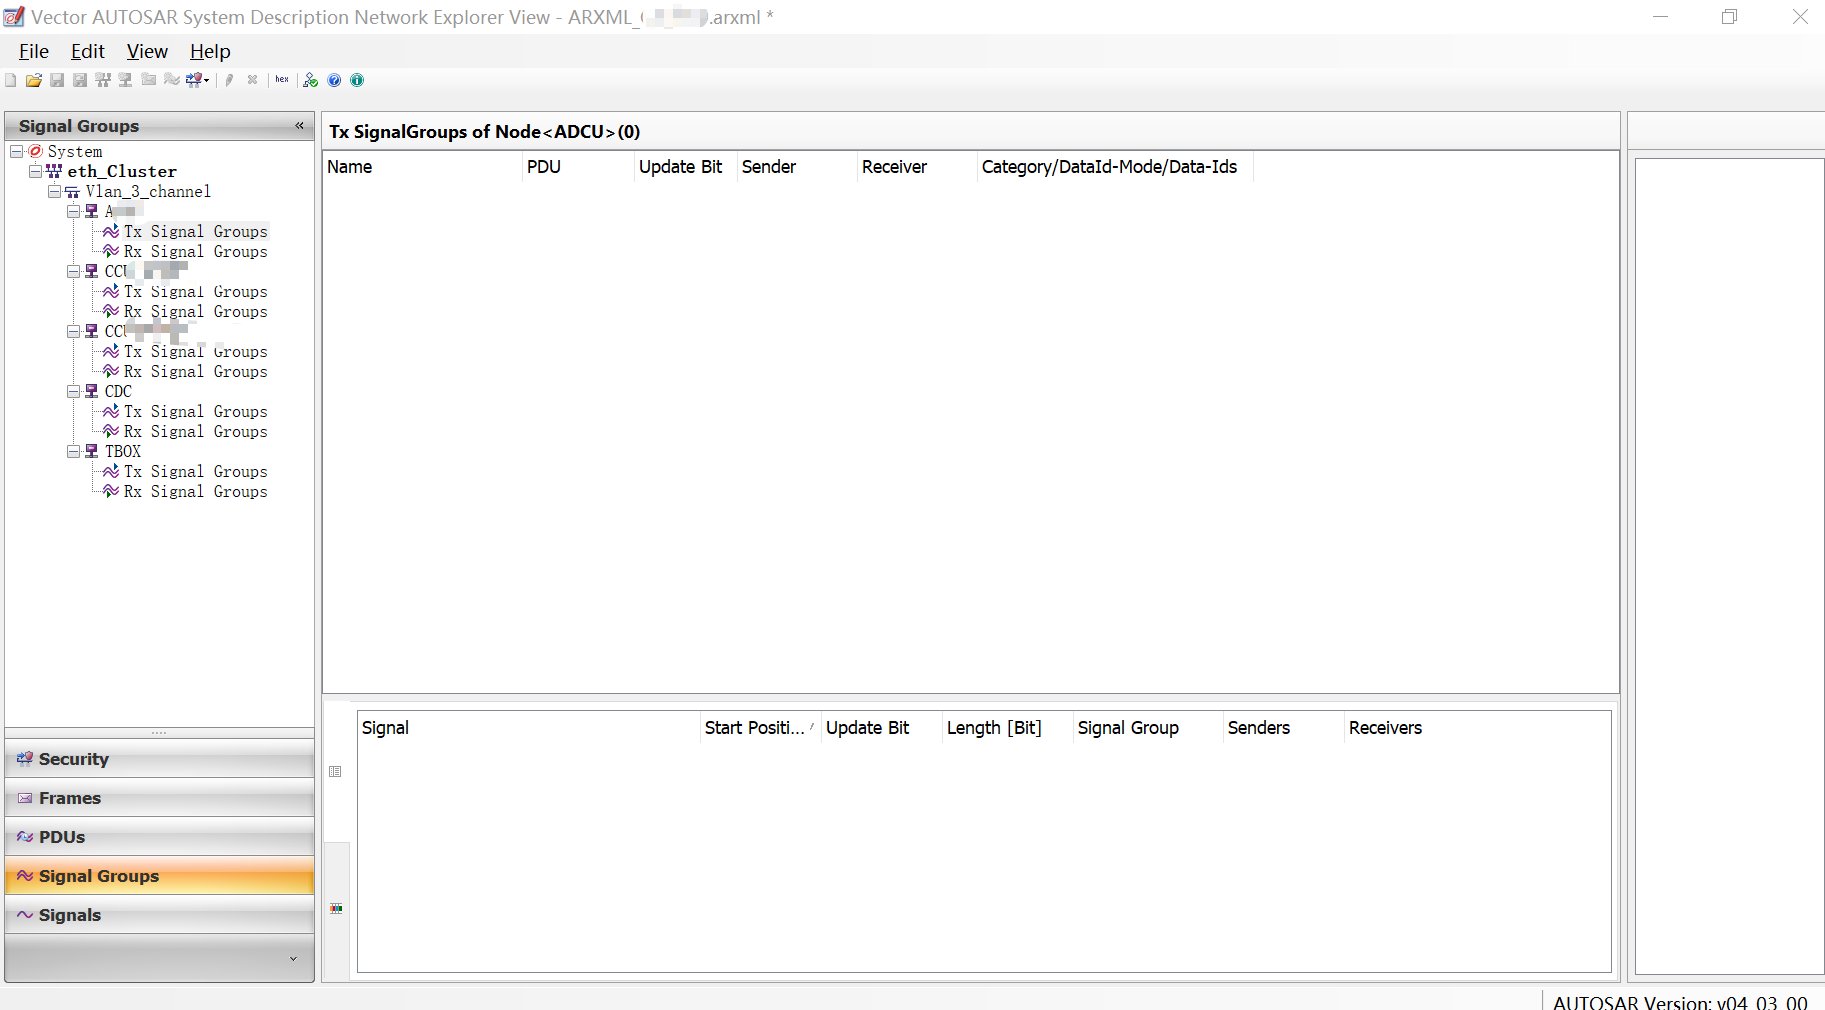Collapse the ADCU node above Tx Signal Groups

tap(74, 211)
